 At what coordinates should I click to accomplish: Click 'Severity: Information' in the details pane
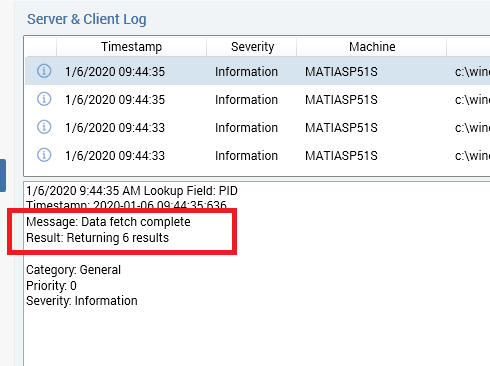click(82, 301)
